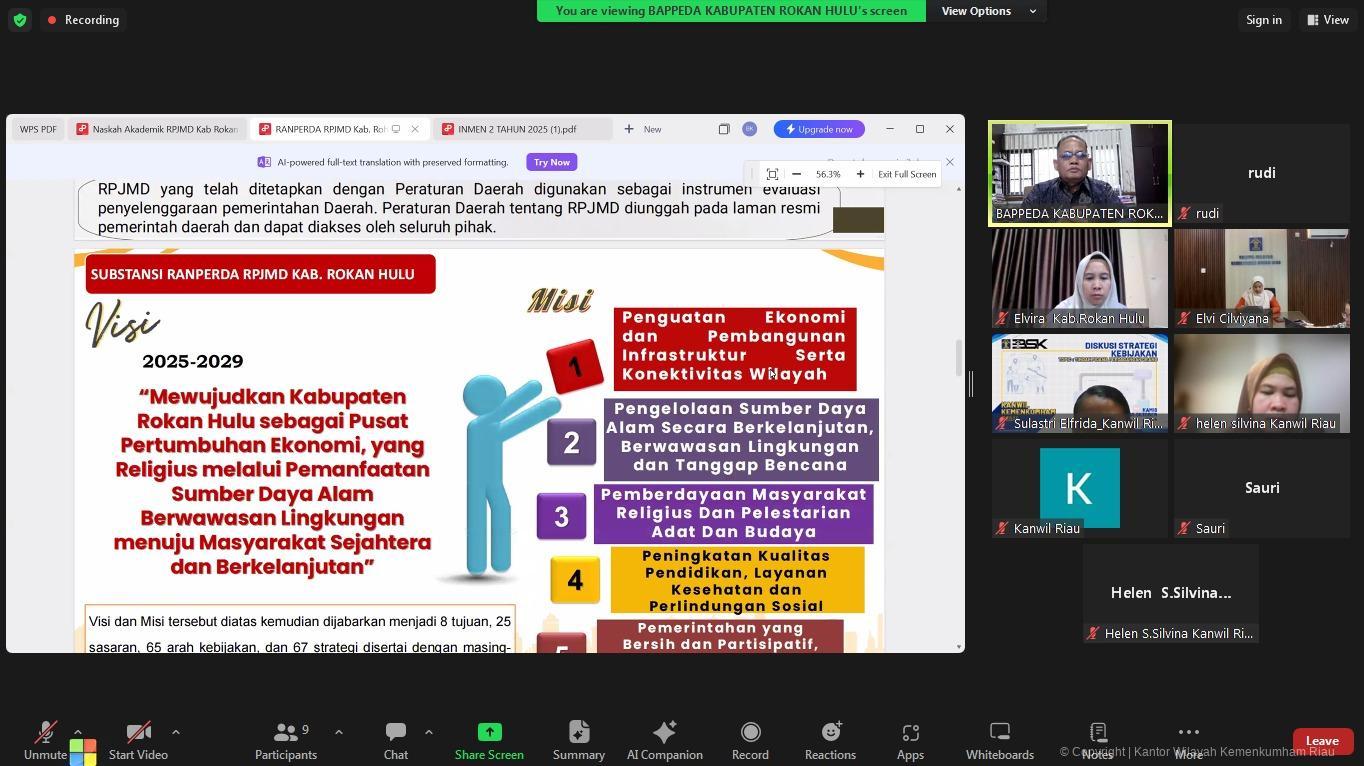Click the green Share Screen icon
Screen dimensions: 1364x766
tap(489, 733)
